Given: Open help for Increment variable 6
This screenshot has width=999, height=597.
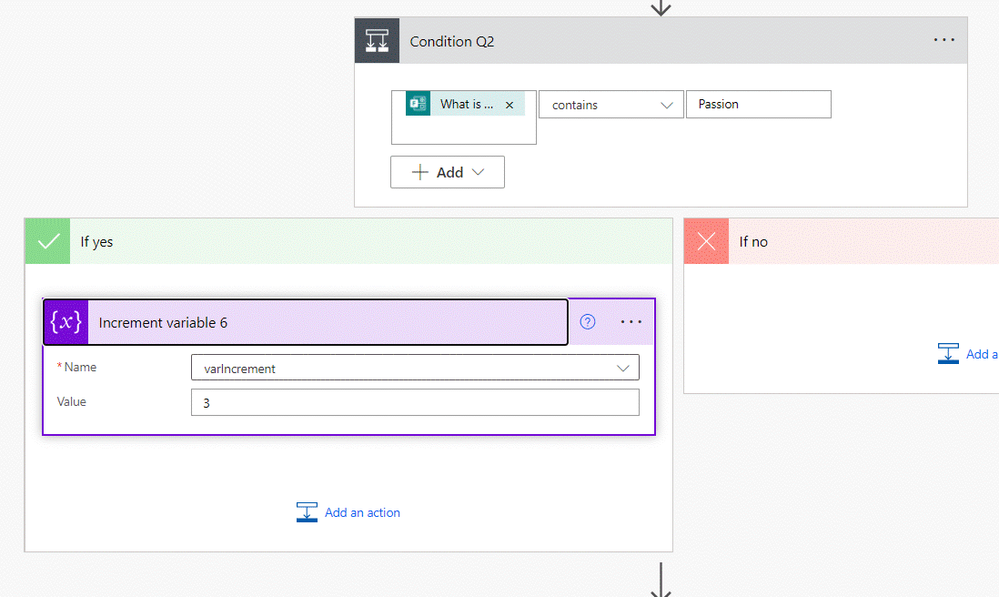Looking at the screenshot, I should (x=587, y=322).
